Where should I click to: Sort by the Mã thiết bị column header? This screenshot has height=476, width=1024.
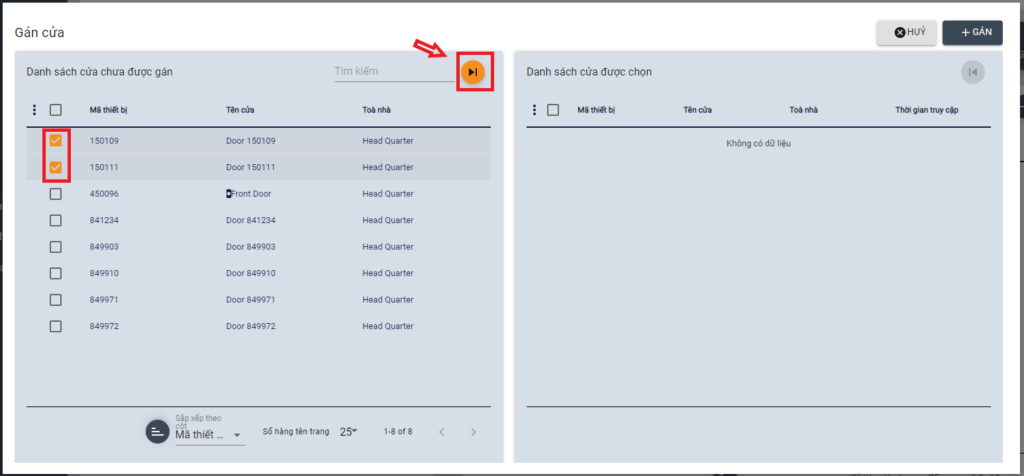(111, 110)
